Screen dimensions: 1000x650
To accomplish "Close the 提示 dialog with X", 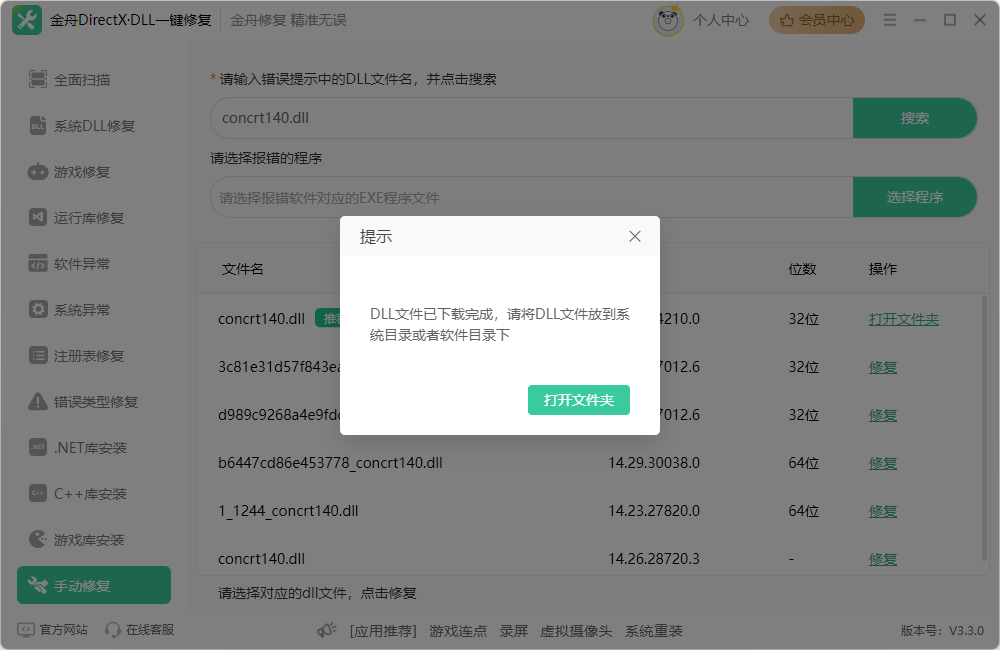I will [x=635, y=237].
